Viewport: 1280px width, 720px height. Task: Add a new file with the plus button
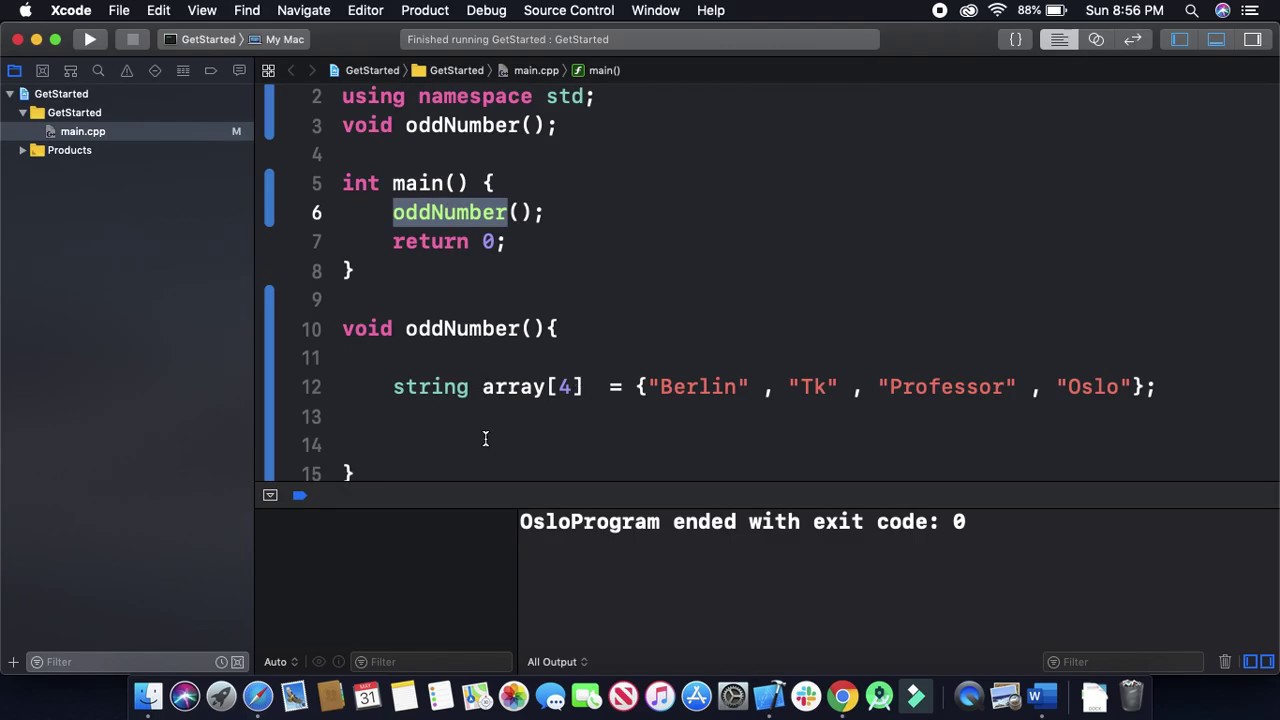[x=13, y=662]
